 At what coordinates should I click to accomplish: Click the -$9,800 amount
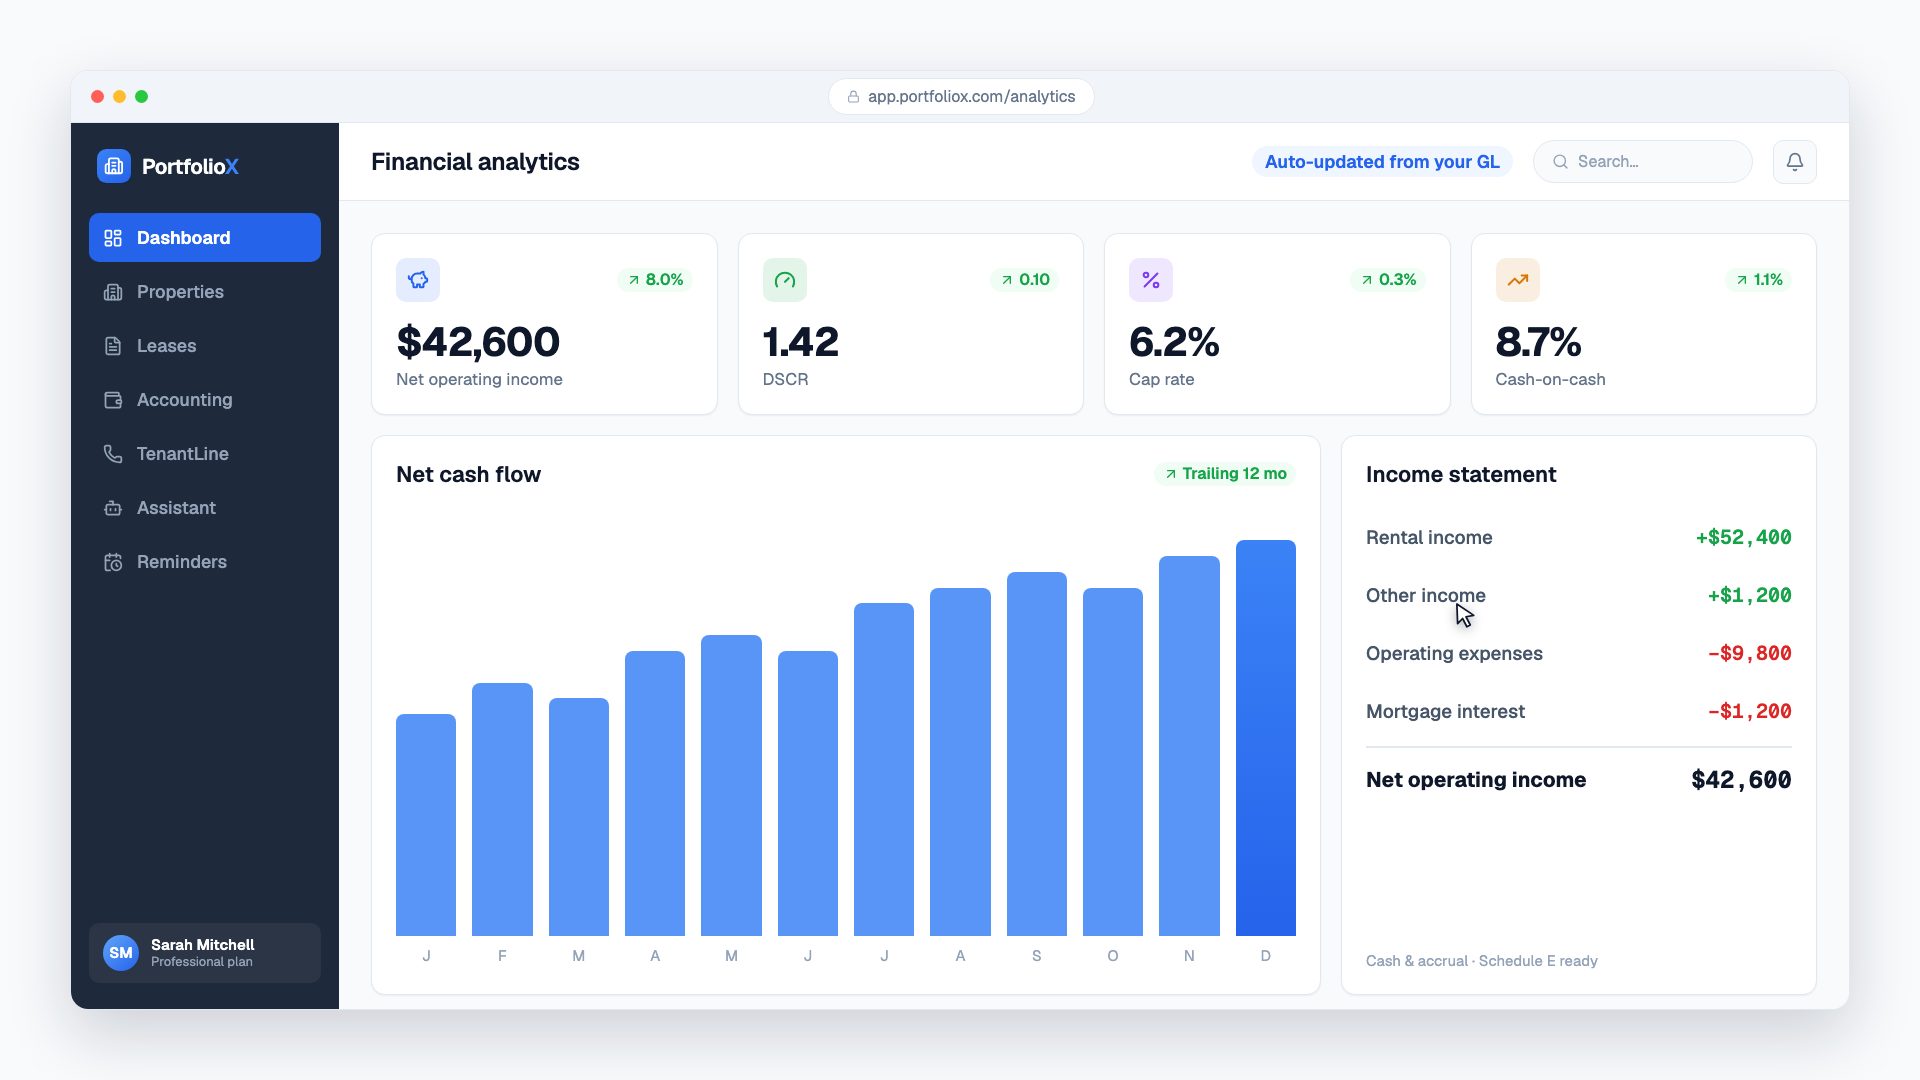pyautogui.click(x=1749, y=654)
